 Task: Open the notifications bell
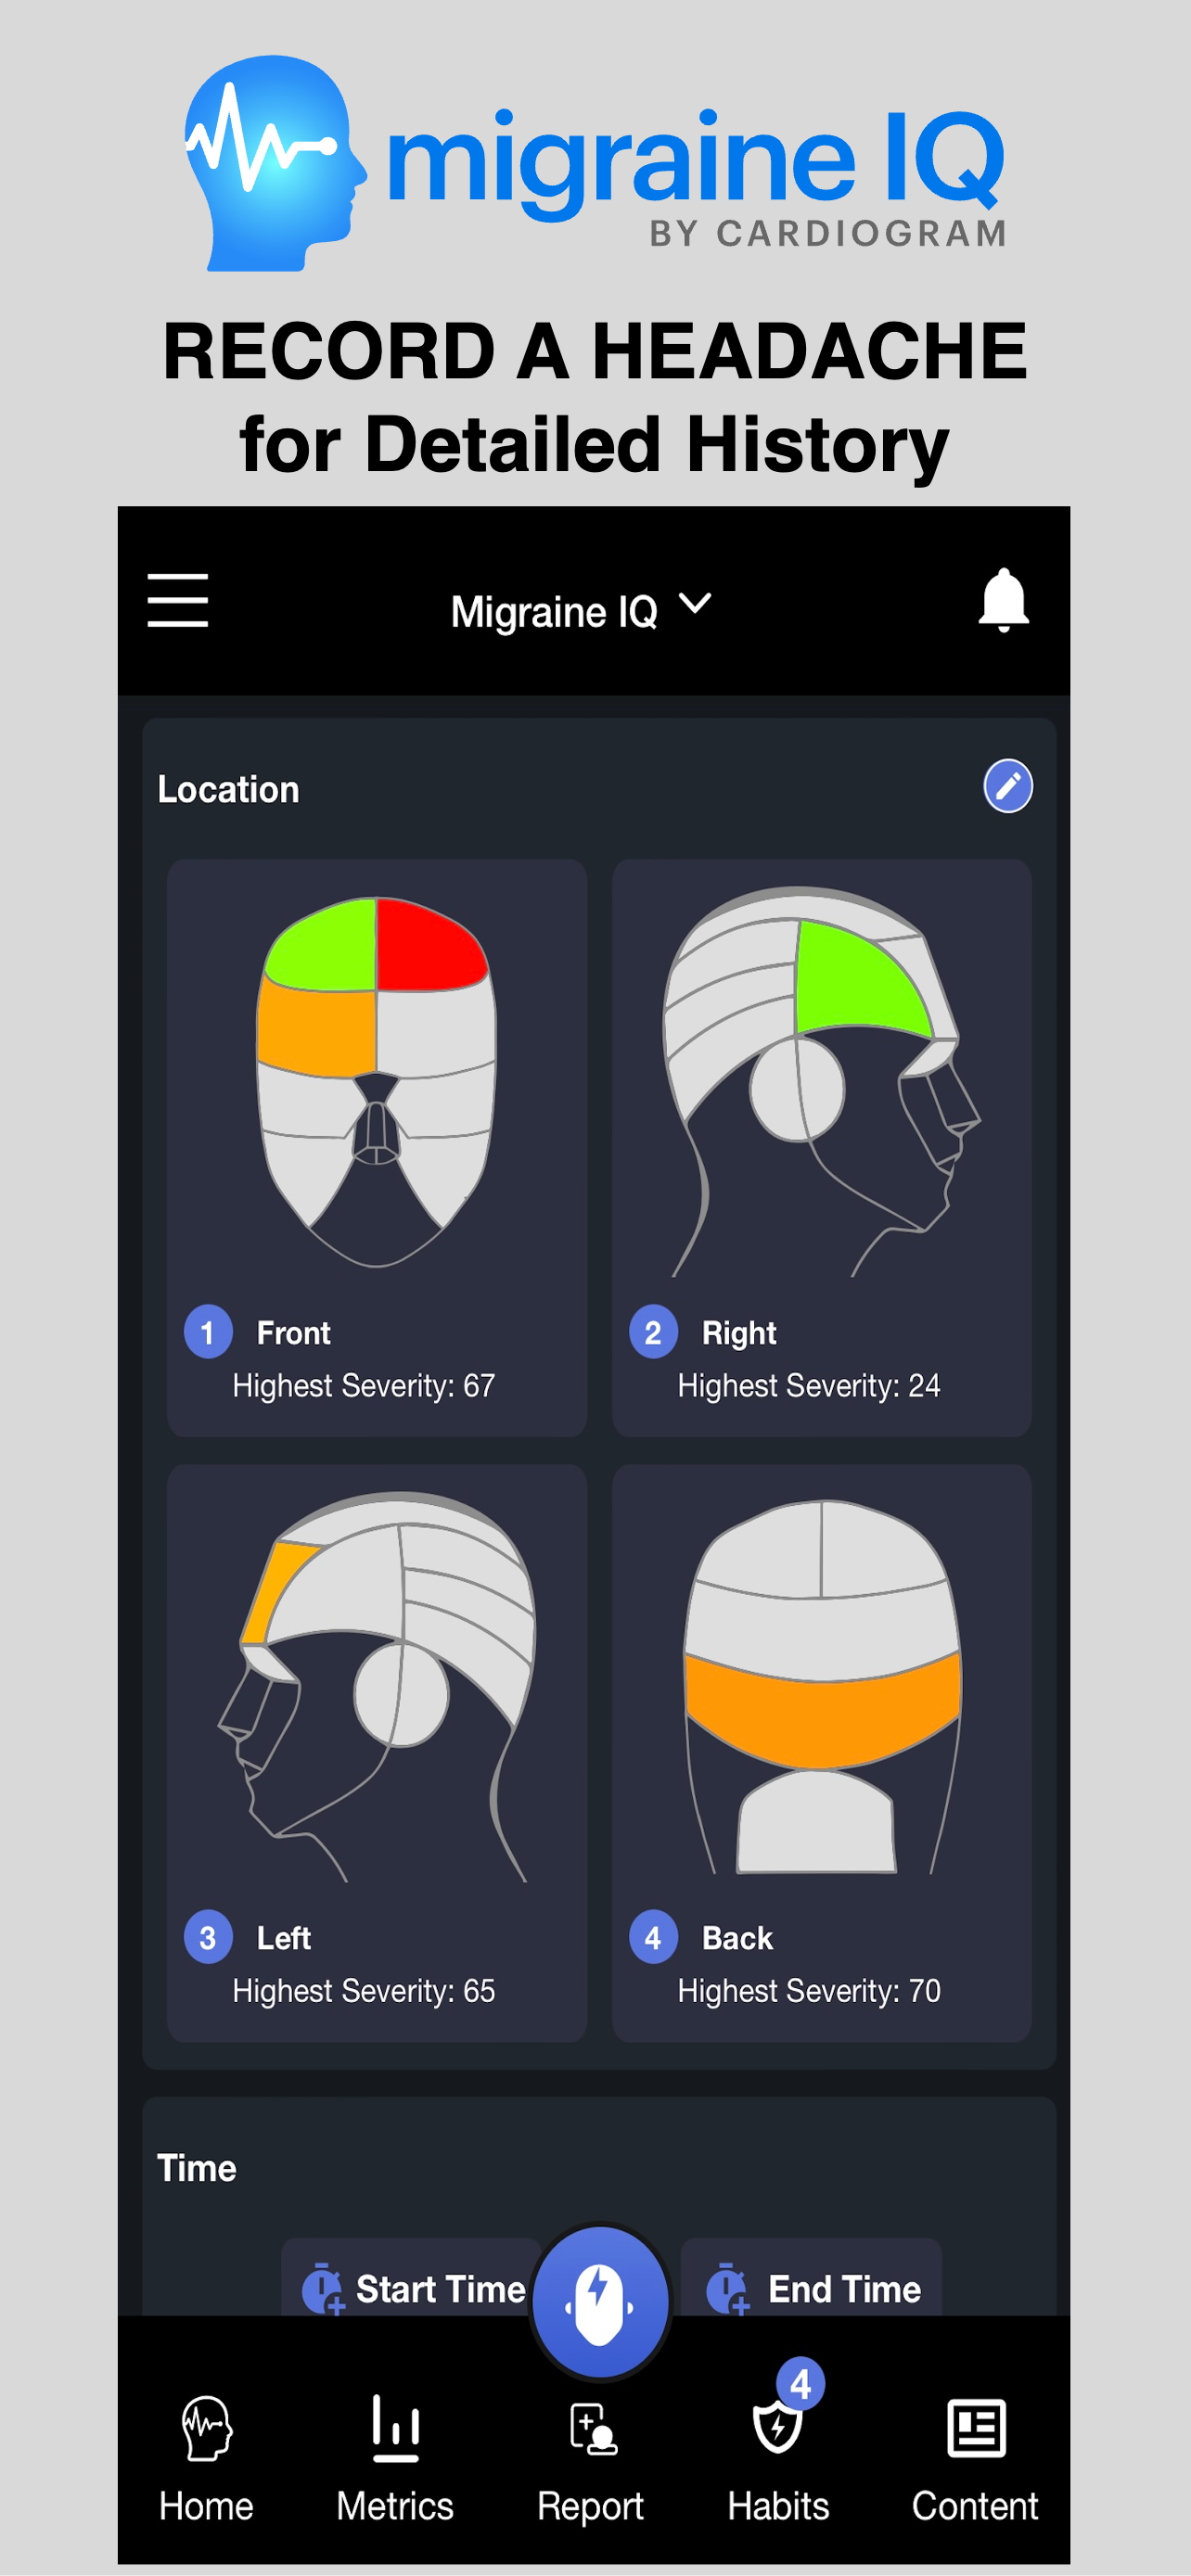click(1003, 600)
